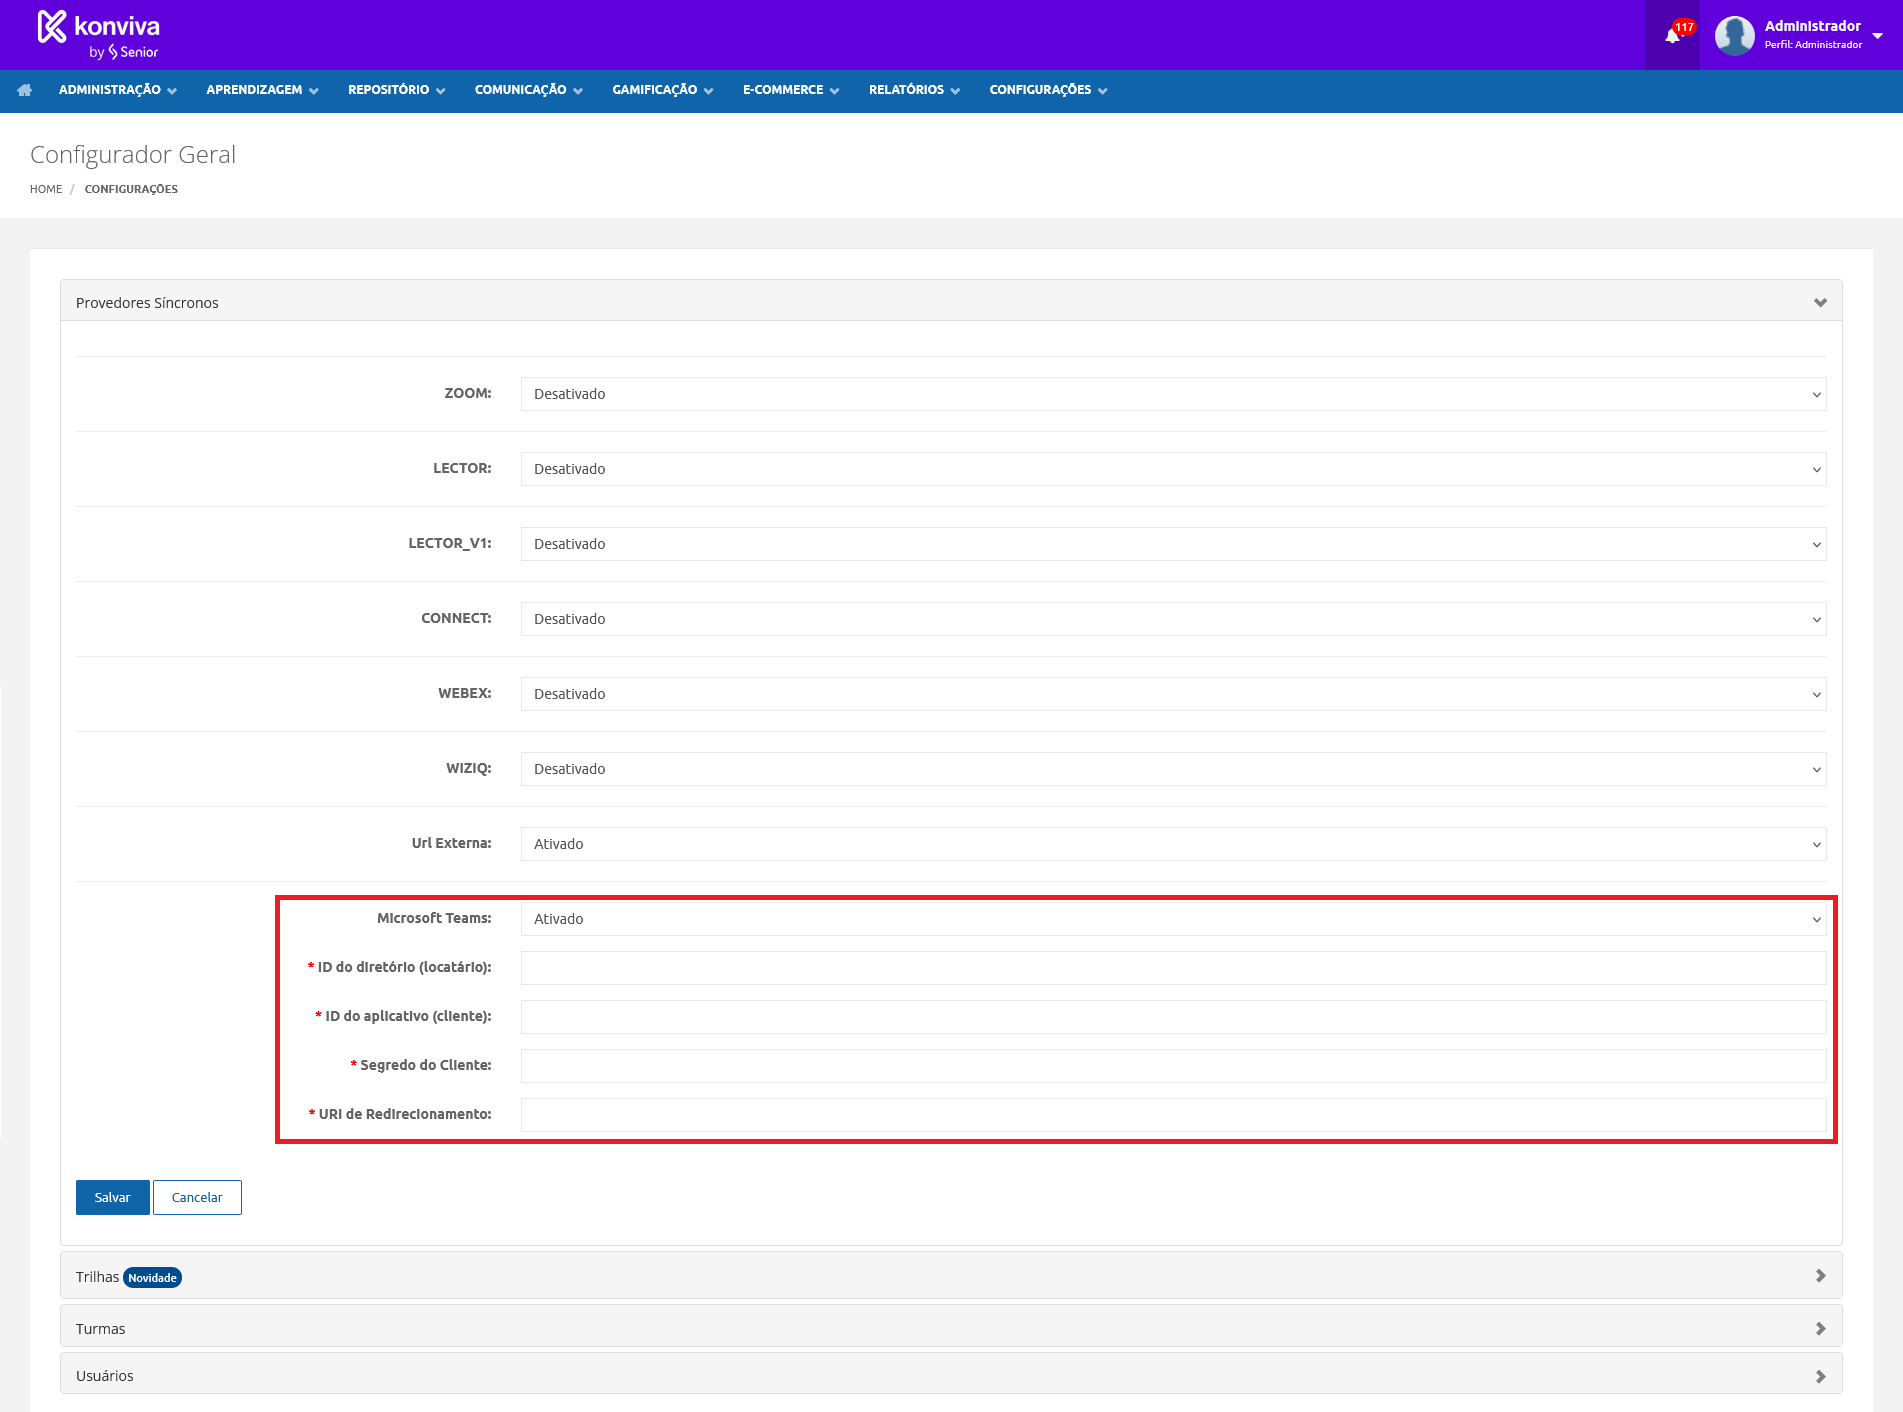Open the LECTOR status dropdown
1903x1412 pixels.
coord(1173,469)
